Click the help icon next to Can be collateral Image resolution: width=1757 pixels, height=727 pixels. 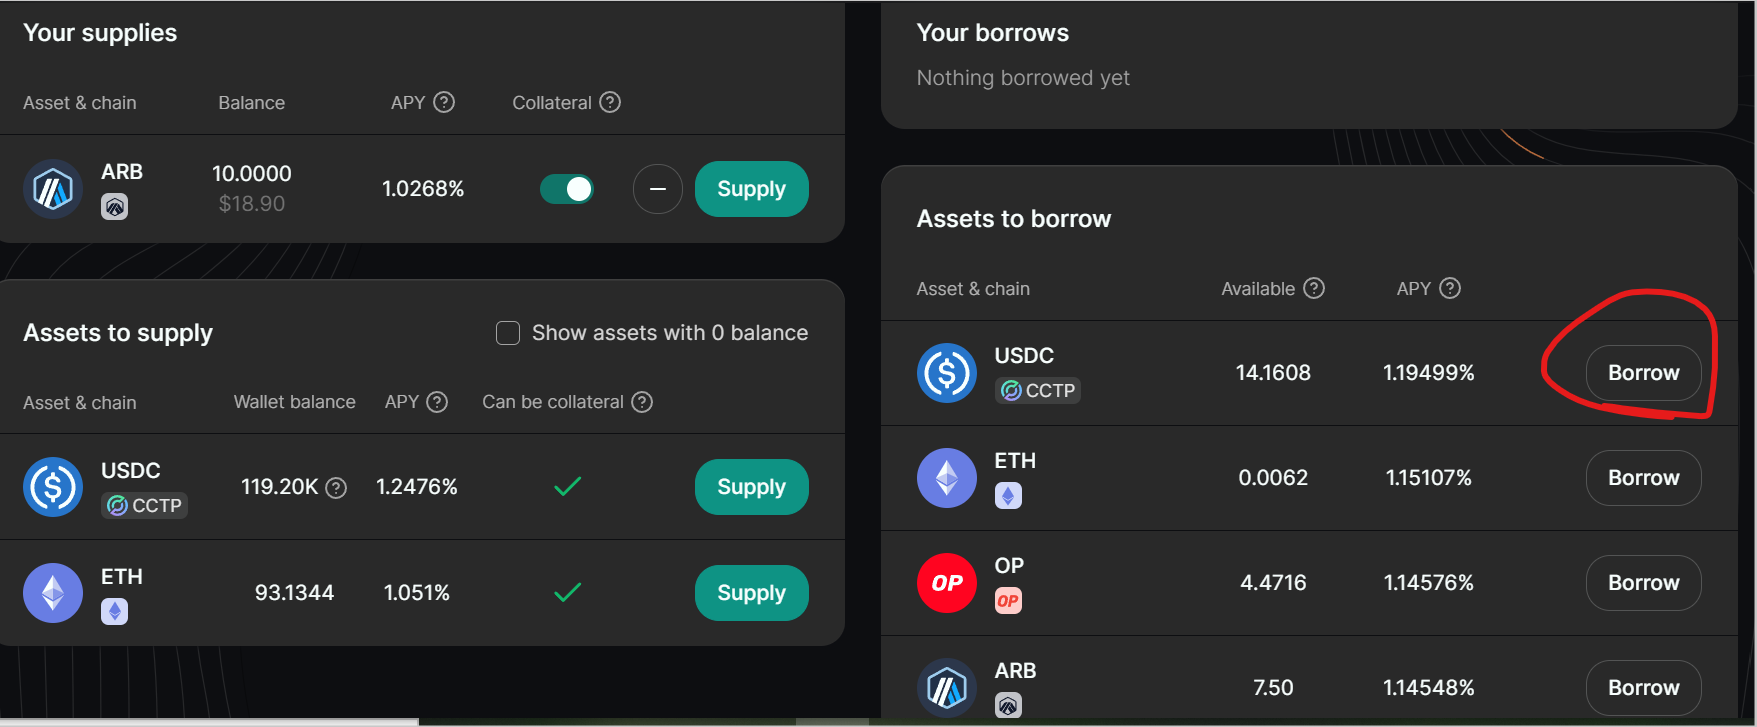pyautogui.click(x=642, y=402)
